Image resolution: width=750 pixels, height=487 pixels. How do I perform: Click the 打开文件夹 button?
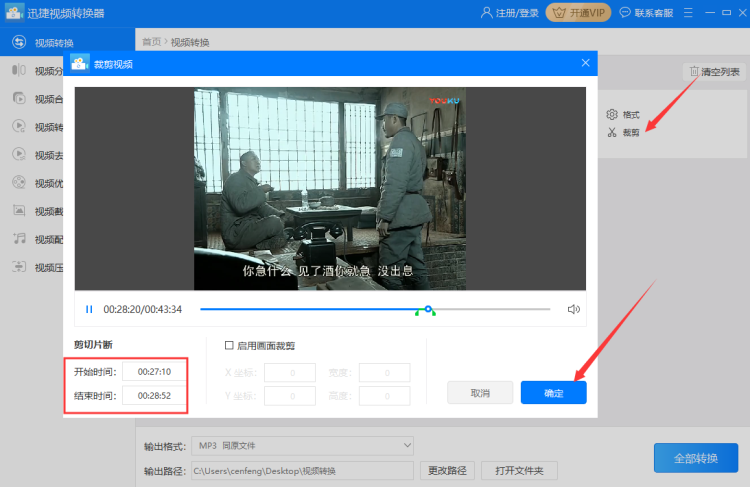coord(519,471)
